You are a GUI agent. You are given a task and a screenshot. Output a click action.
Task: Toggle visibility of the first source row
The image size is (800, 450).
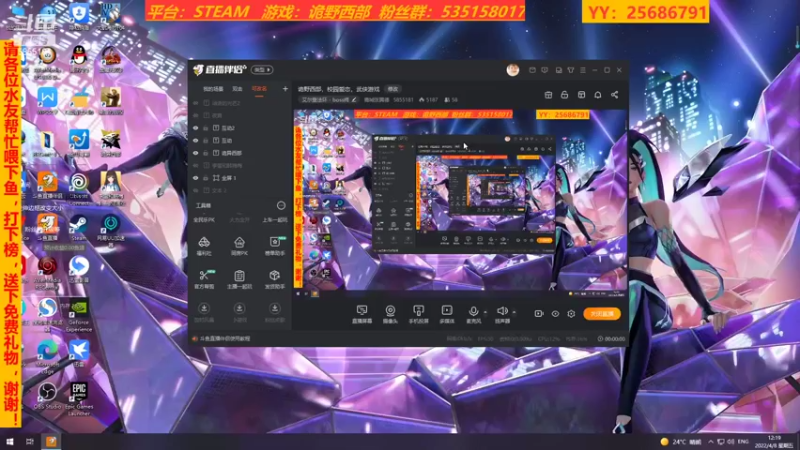pyautogui.click(x=195, y=103)
